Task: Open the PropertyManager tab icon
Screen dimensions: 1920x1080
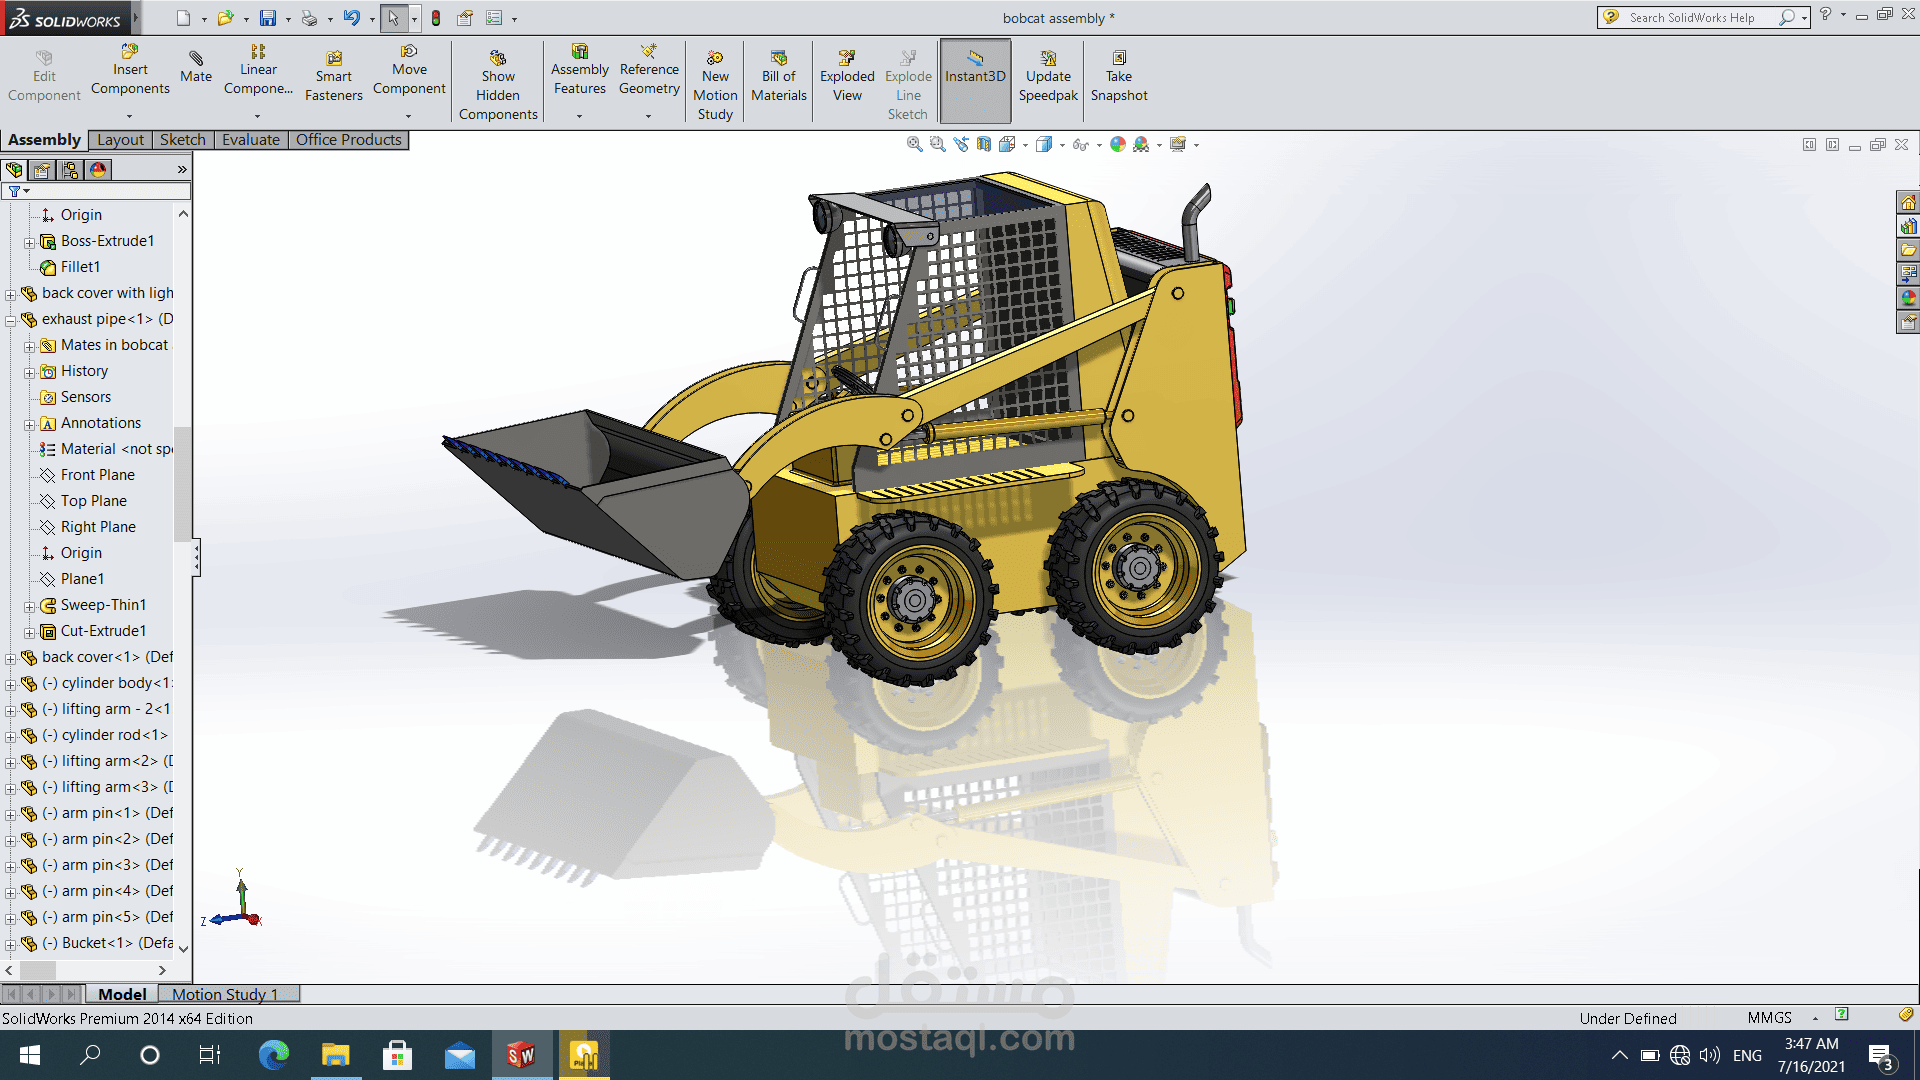Action: [x=42, y=170]
